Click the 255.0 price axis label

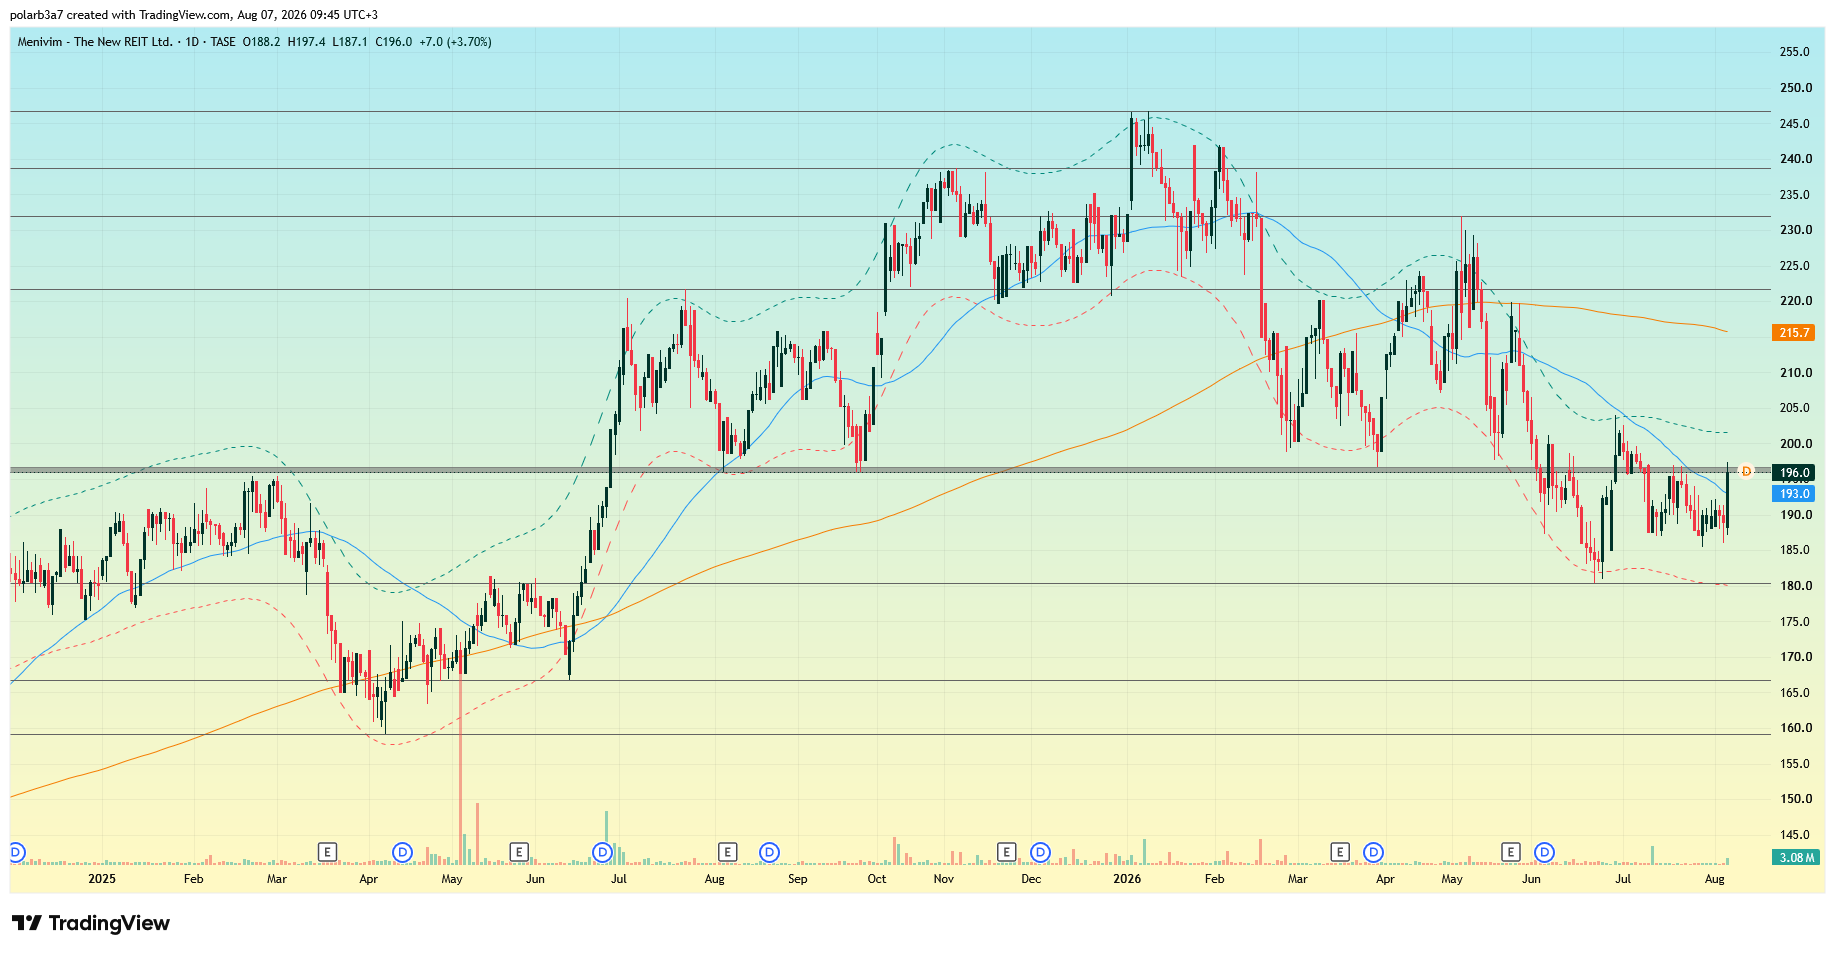pos(1795,52)
